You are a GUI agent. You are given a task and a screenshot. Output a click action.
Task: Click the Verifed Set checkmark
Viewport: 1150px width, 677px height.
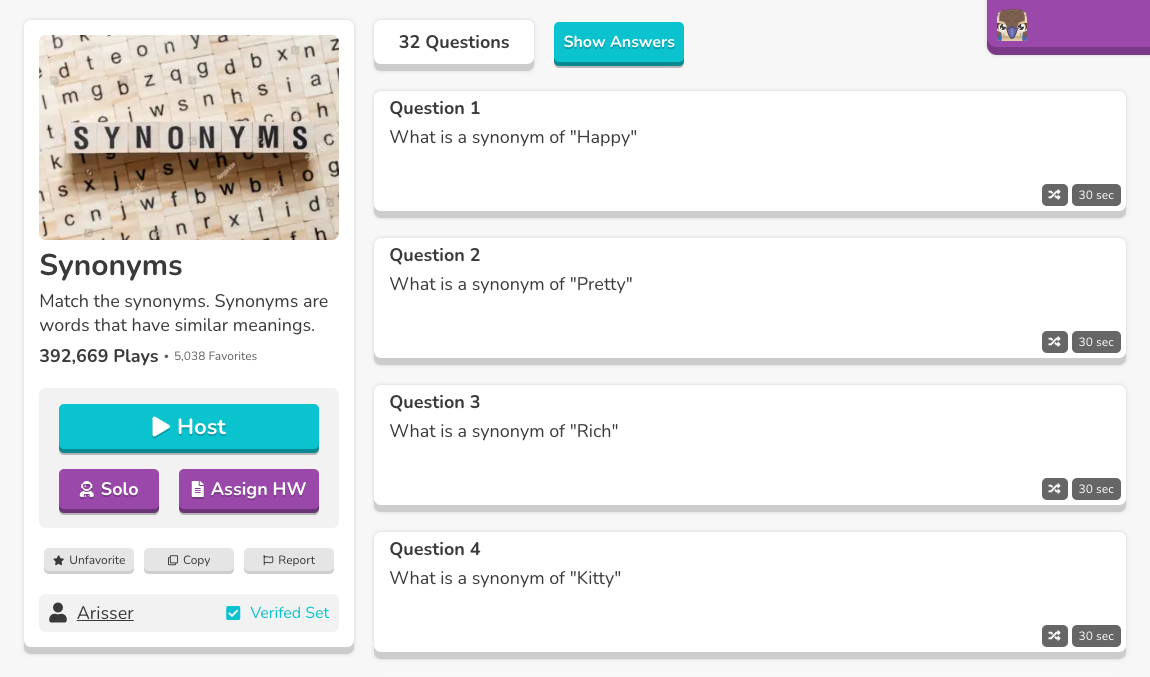[x=232, y=613]
